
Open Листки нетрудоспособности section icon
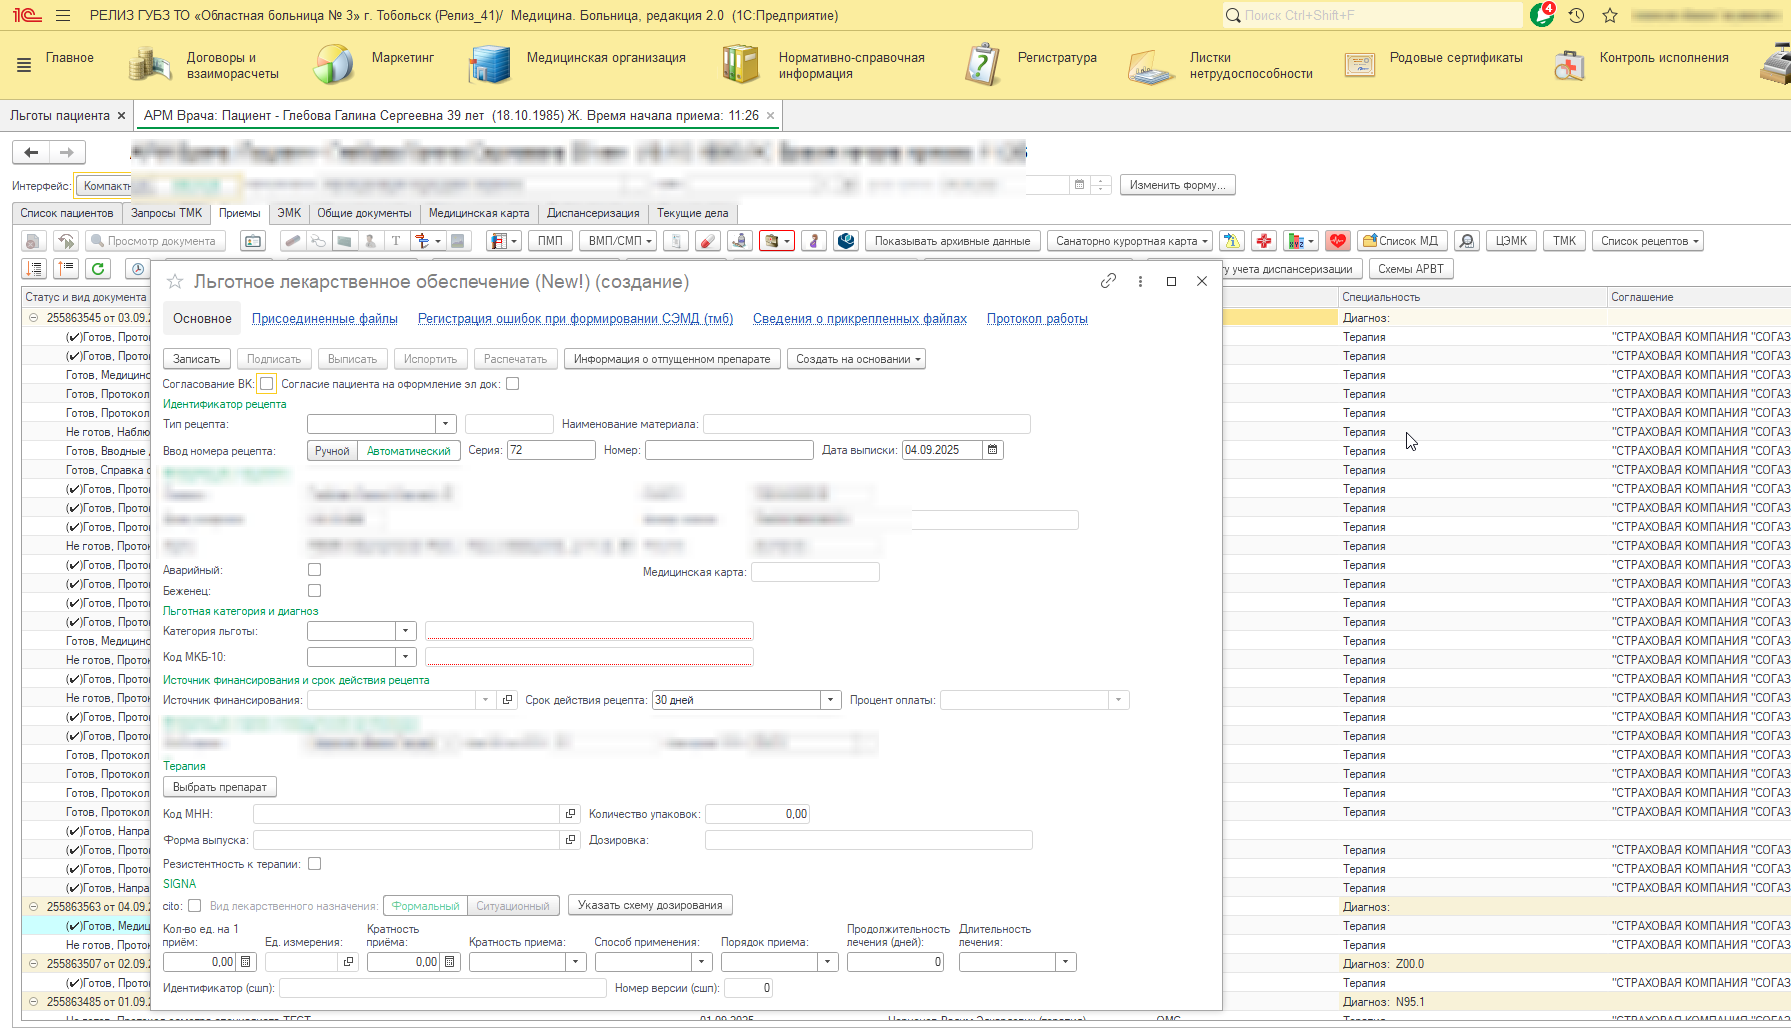(x=1151, y=66)
